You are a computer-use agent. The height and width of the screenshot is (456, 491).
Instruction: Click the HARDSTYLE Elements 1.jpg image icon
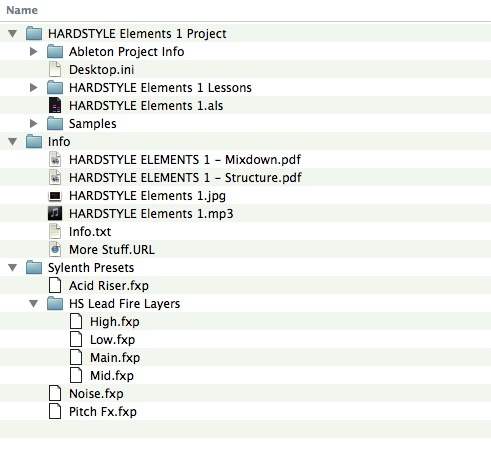[55, 196]
